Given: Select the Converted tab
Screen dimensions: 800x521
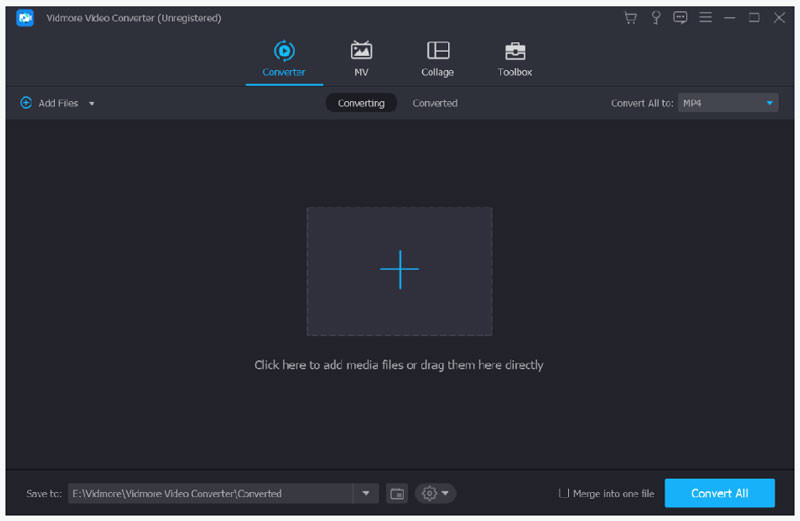Looking at the screenshot, I should click(x=435, y=103).
